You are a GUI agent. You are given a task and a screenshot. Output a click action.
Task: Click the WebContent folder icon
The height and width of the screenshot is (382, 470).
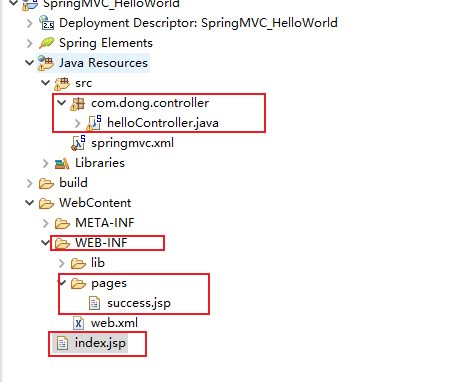coord(46,203)
